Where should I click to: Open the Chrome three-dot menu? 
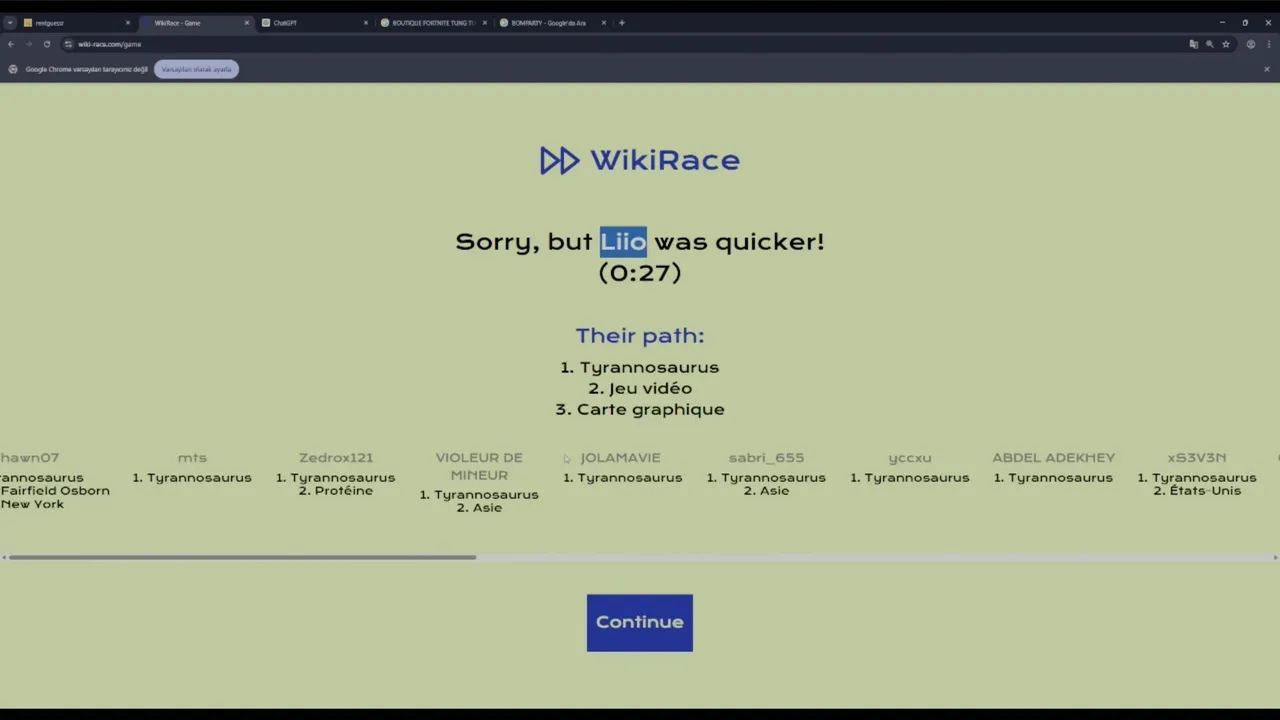1267,44
